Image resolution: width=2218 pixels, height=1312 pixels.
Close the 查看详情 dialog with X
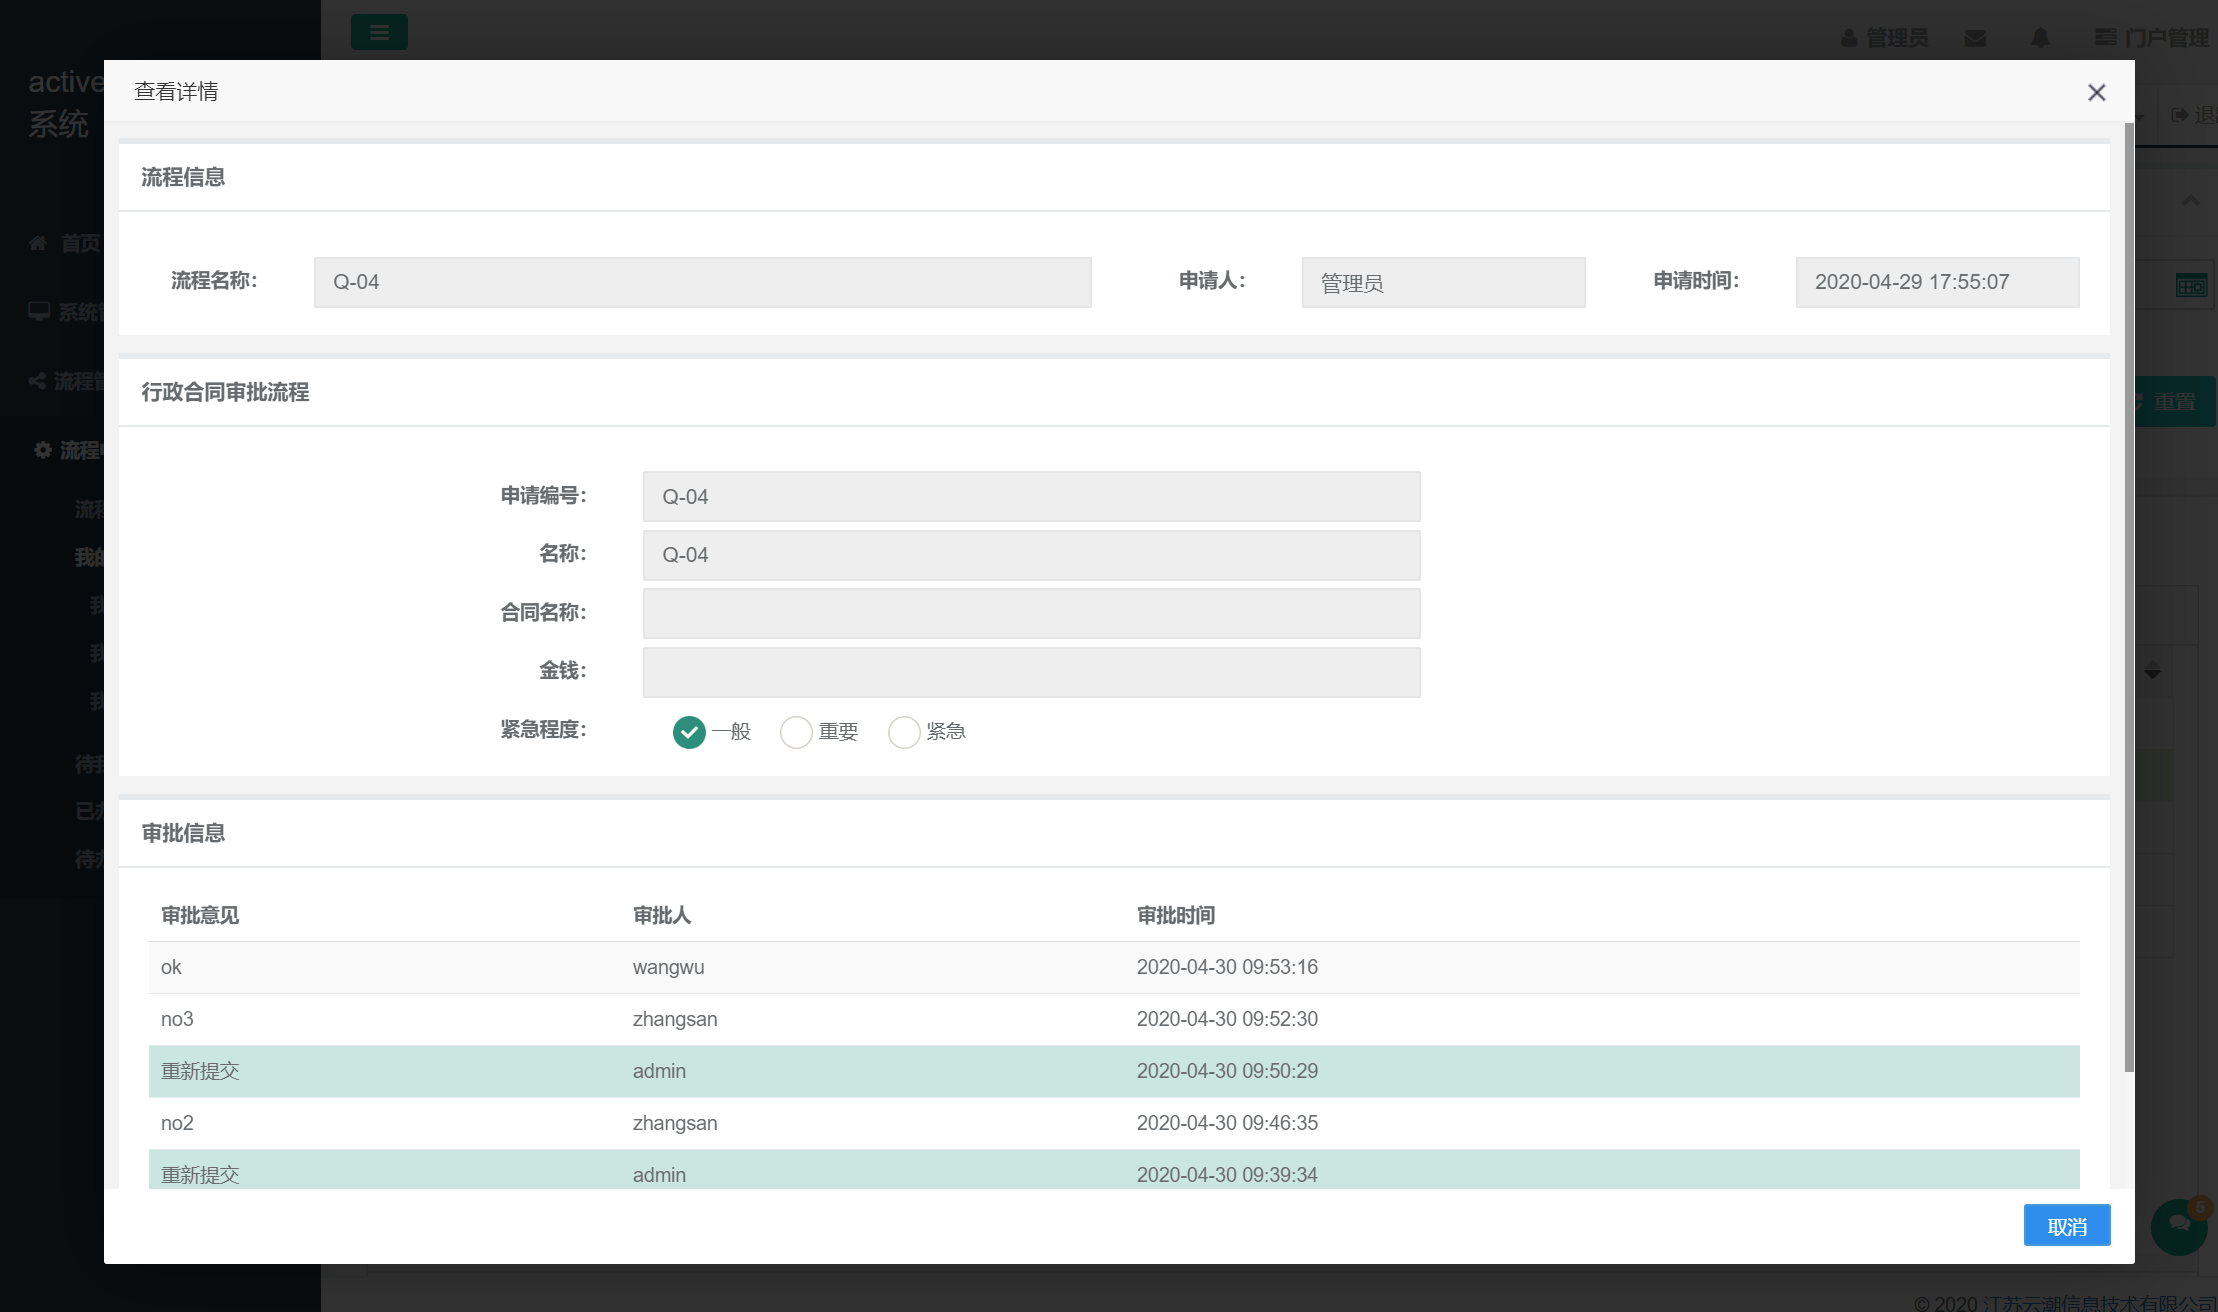(2096, 92)
